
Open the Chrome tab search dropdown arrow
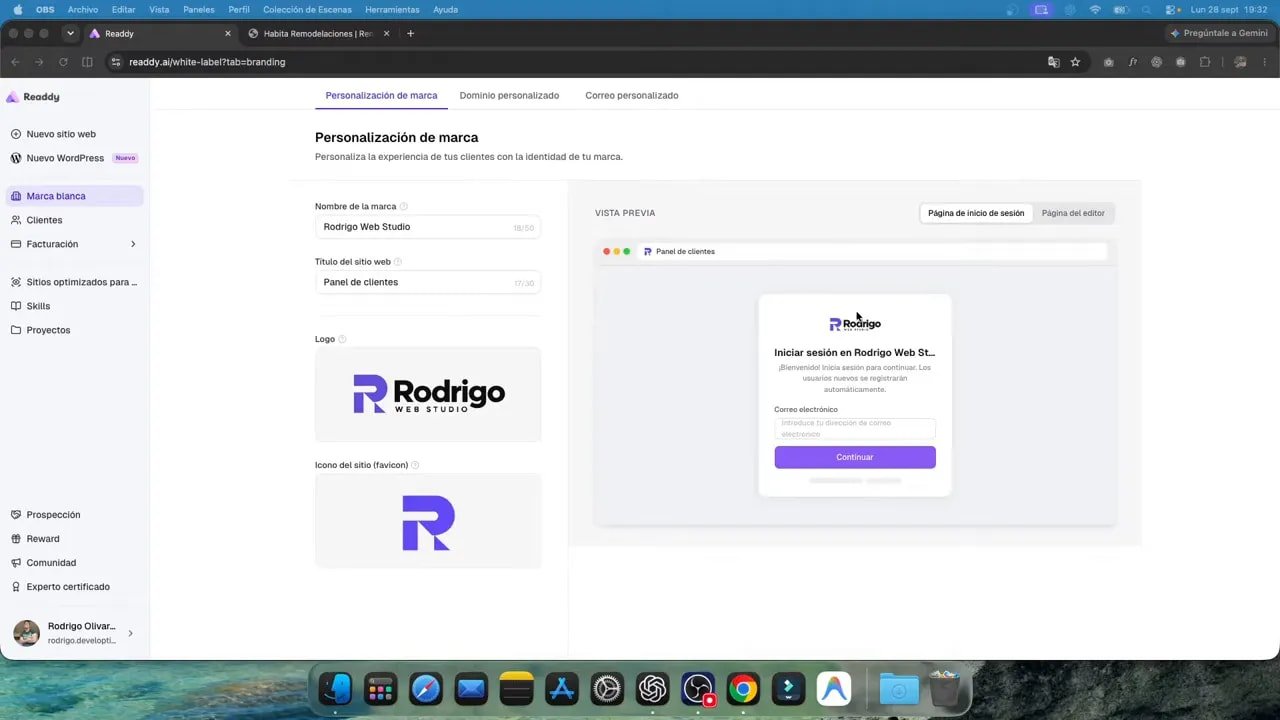tap(70, 33)
